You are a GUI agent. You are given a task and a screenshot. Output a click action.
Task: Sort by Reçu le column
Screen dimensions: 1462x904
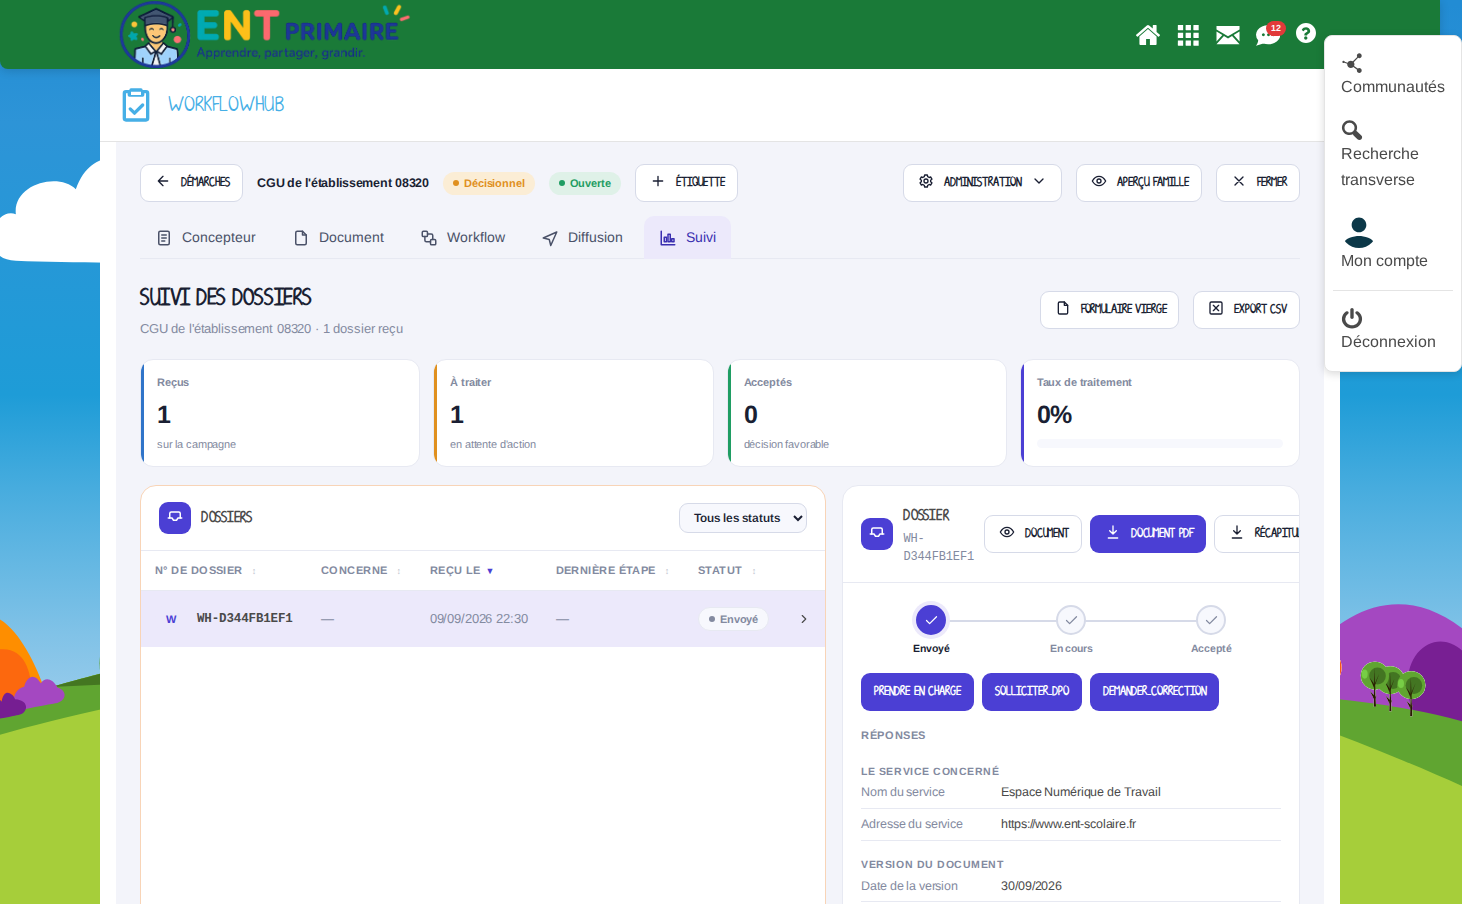pyautogui.click(x=462, y=571)
